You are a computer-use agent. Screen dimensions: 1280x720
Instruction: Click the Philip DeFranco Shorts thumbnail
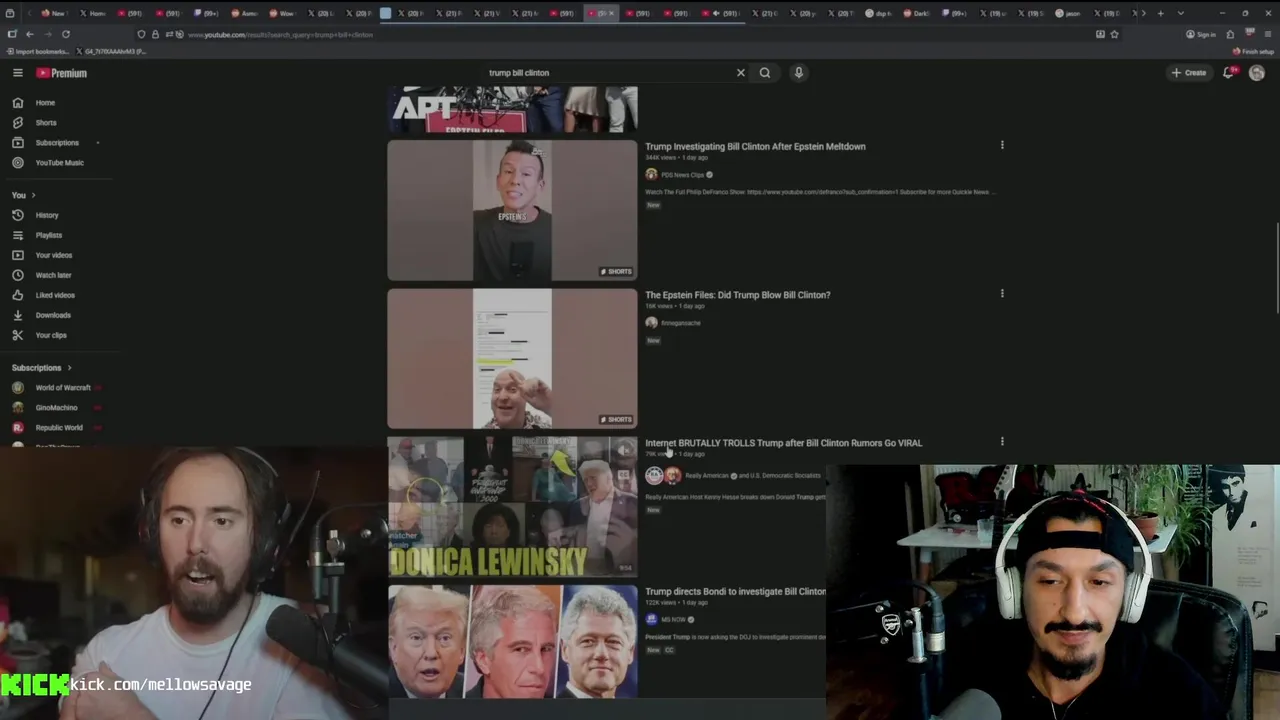click(512, 210)
